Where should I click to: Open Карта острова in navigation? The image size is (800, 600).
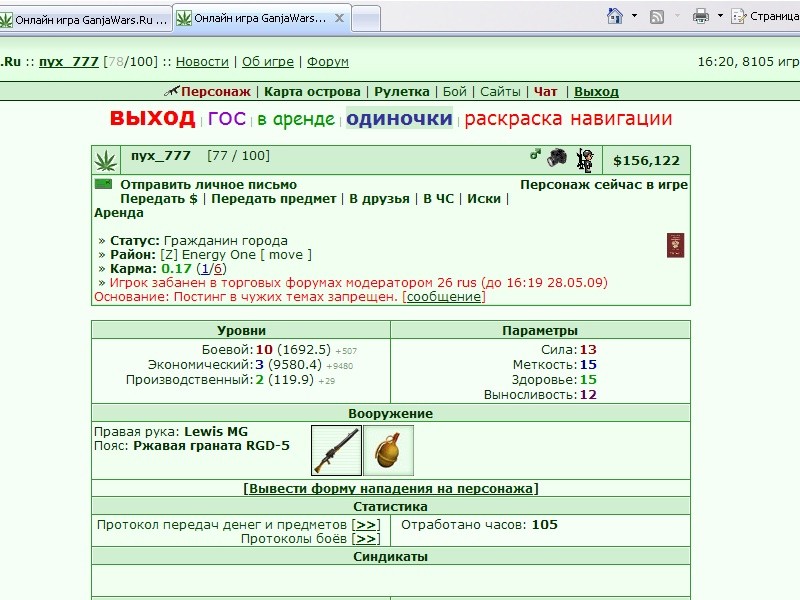point(312,92)
